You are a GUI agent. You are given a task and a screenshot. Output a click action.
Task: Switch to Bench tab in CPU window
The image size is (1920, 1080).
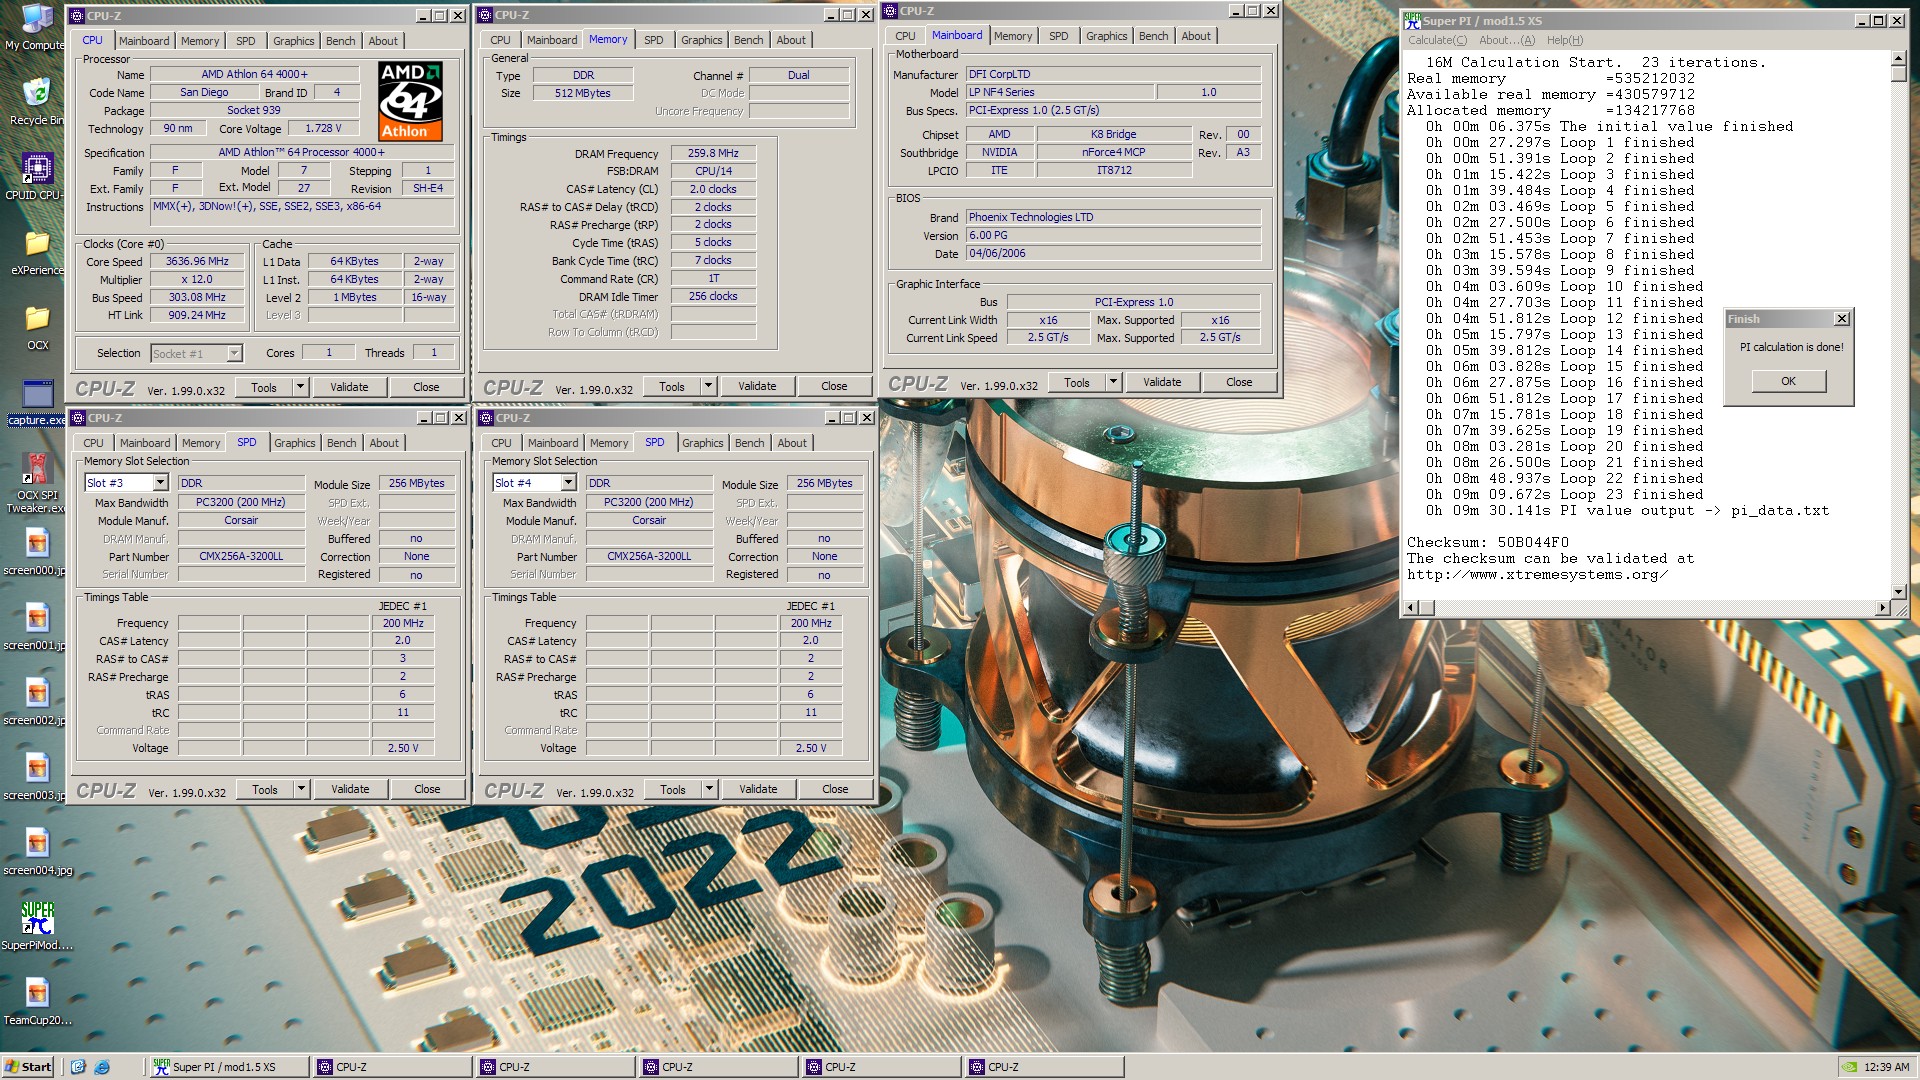click(340, 41)
